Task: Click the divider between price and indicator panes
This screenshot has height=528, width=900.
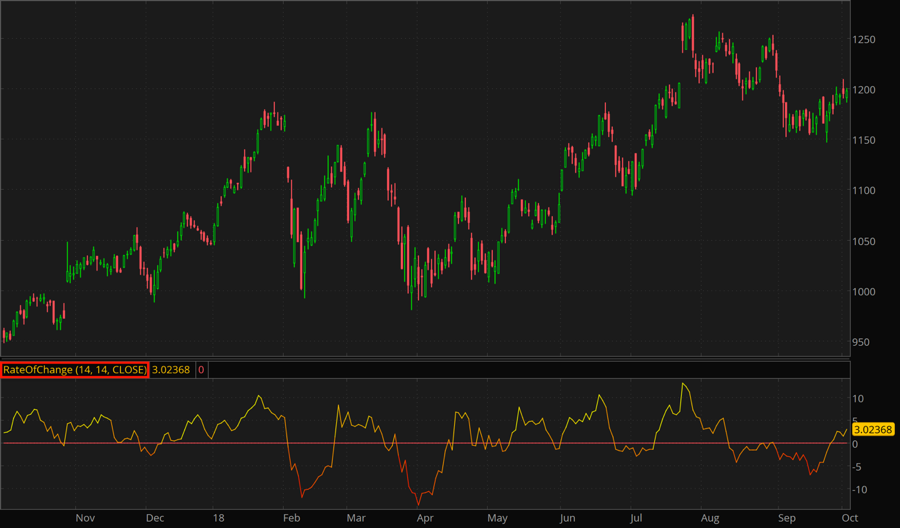Action: 425,358
